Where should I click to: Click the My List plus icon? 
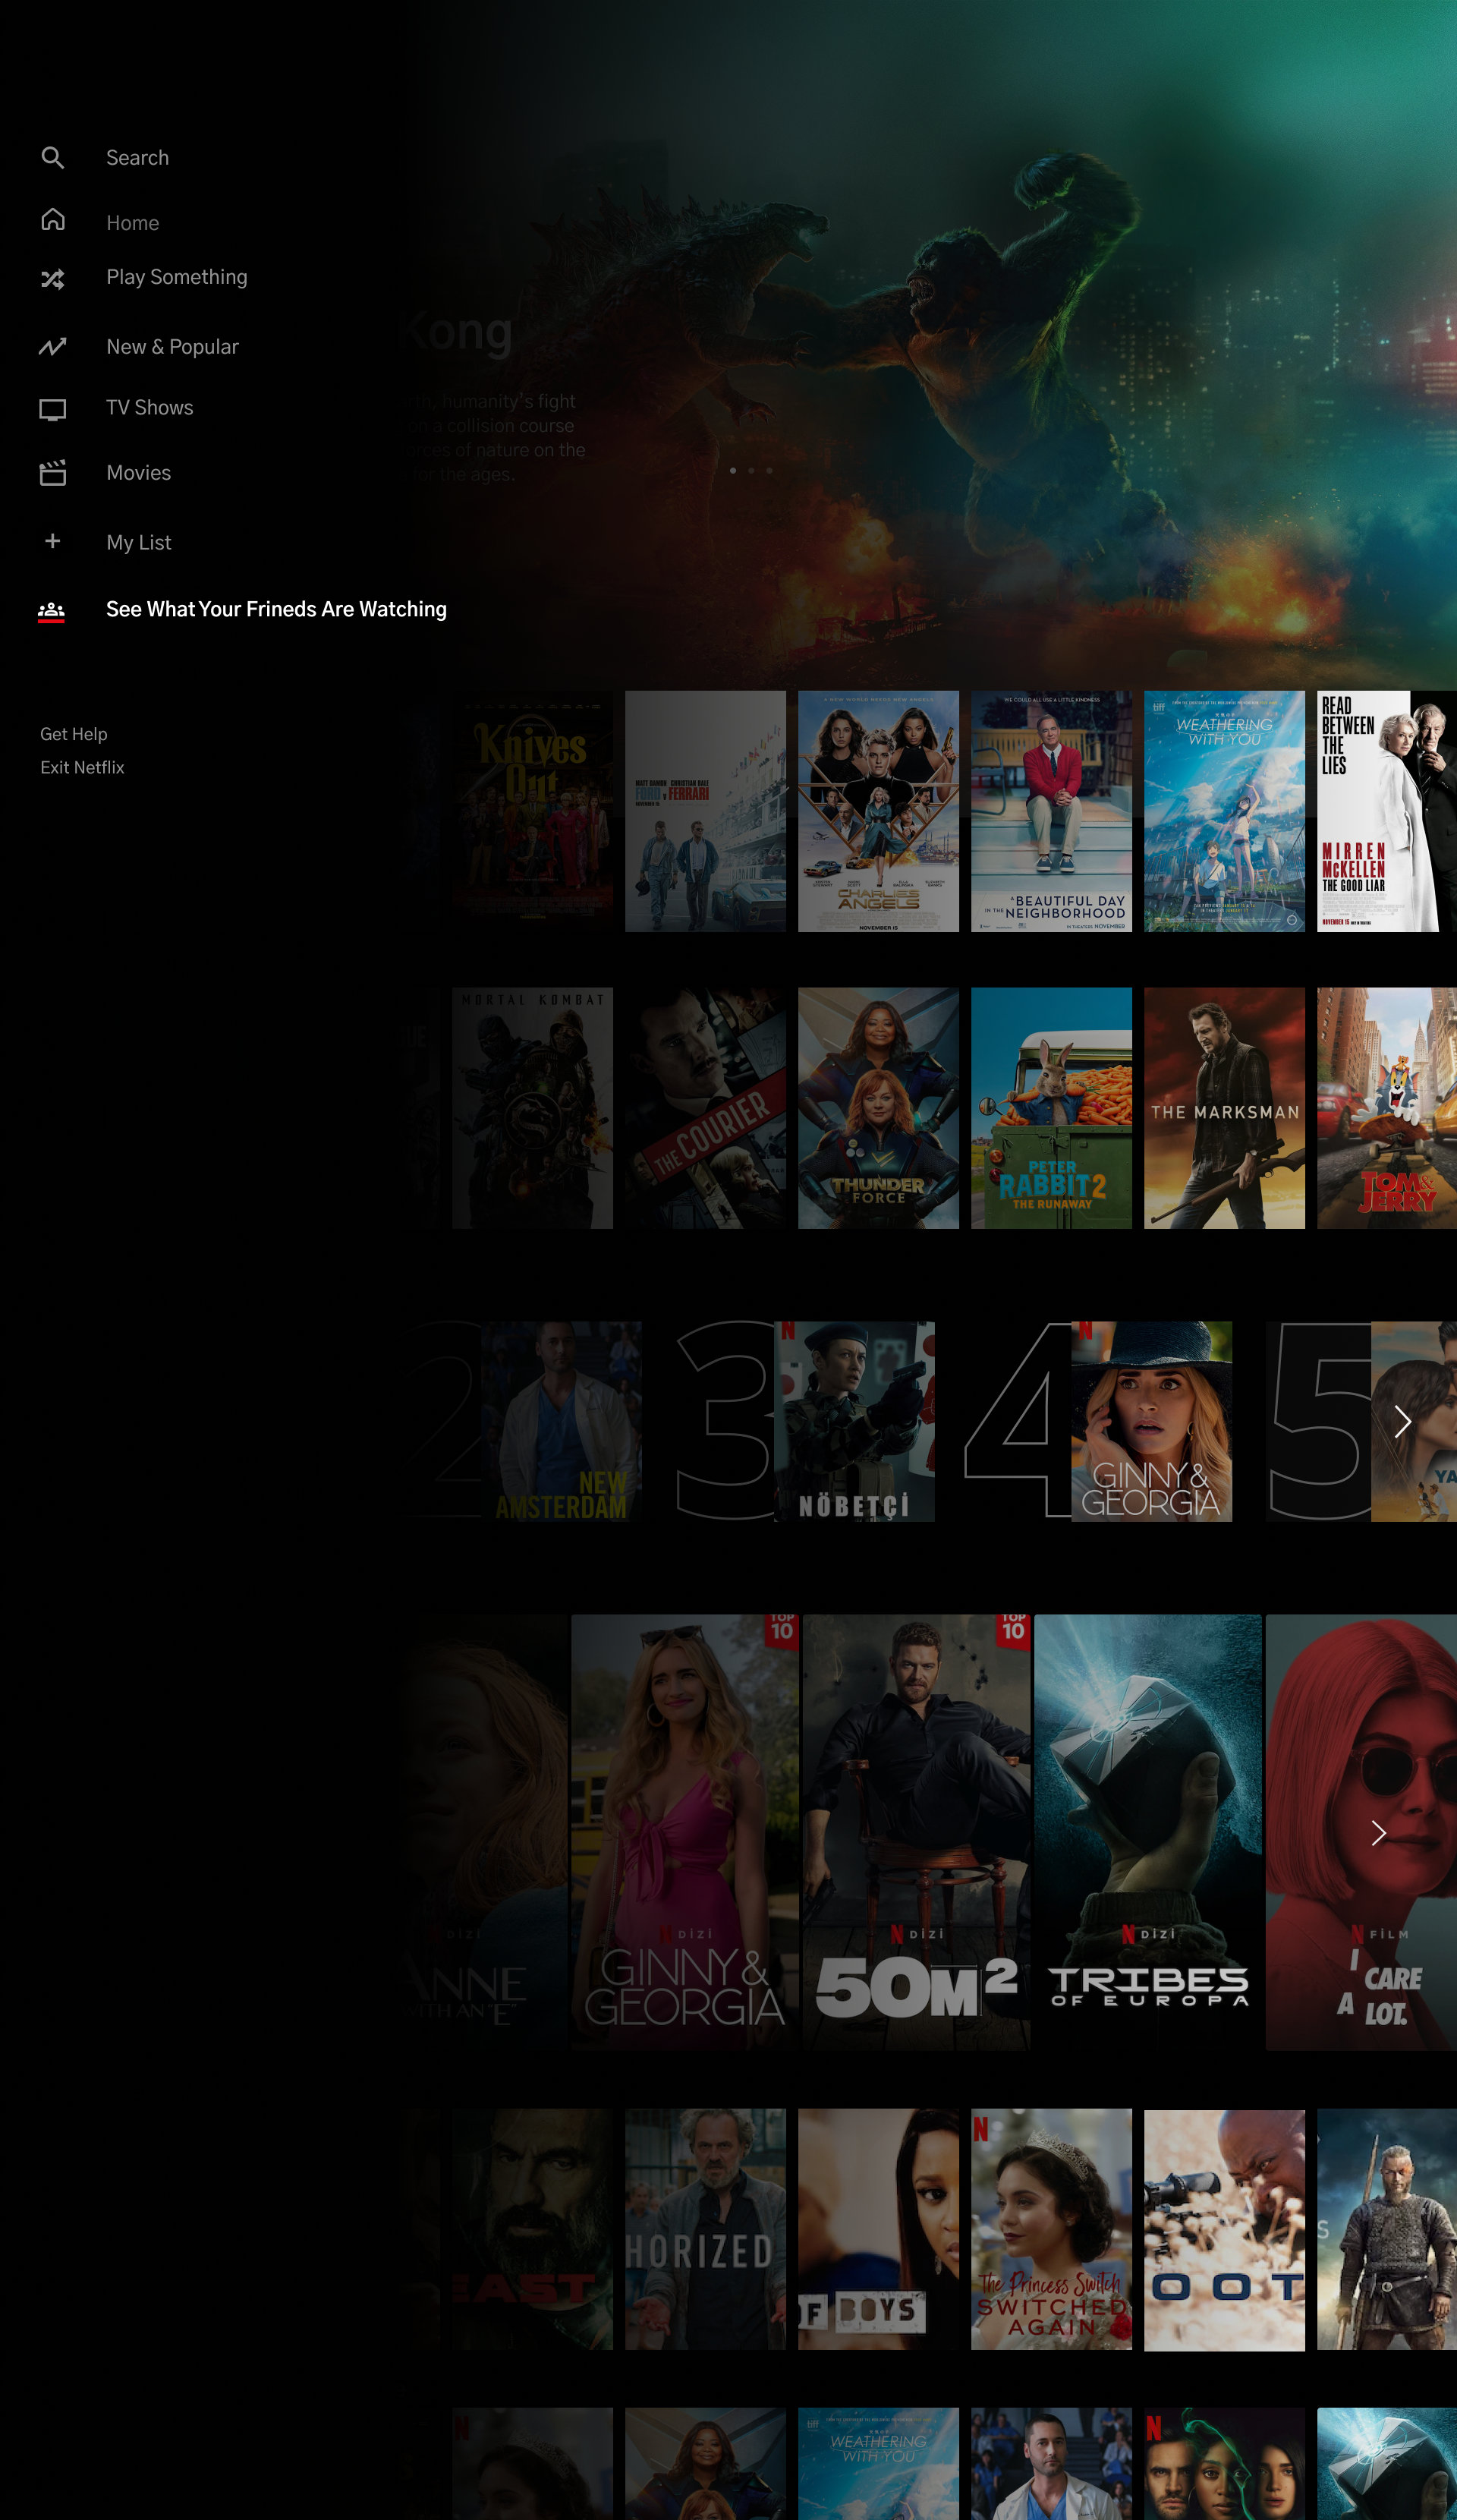pos(53,541)
